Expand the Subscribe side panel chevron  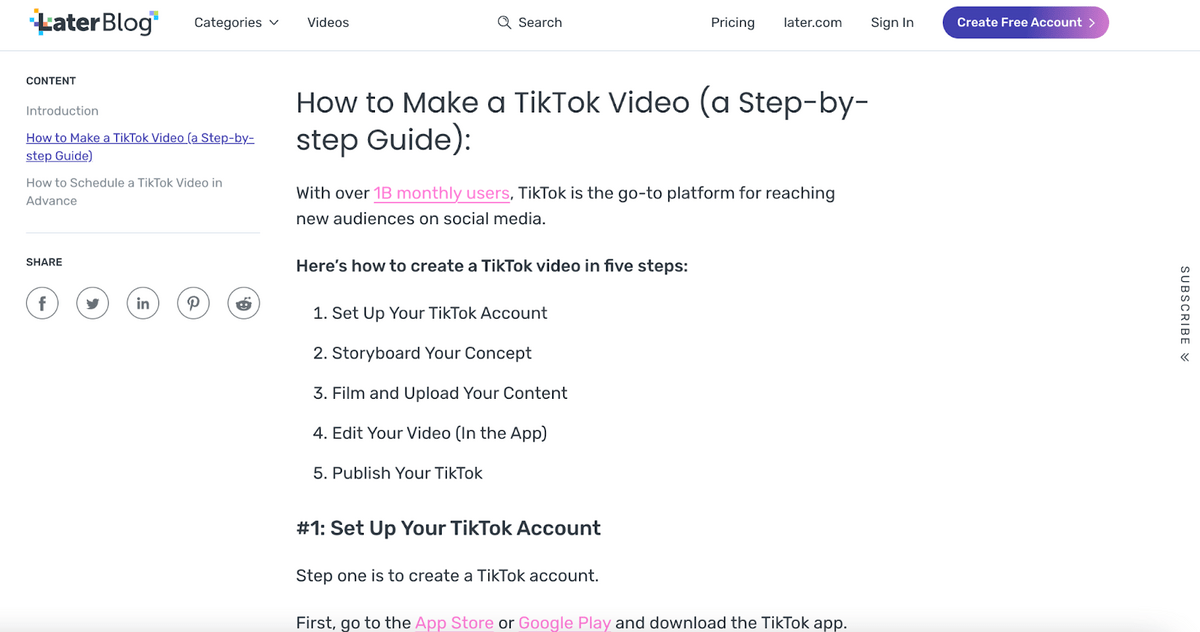(1185, 357)
